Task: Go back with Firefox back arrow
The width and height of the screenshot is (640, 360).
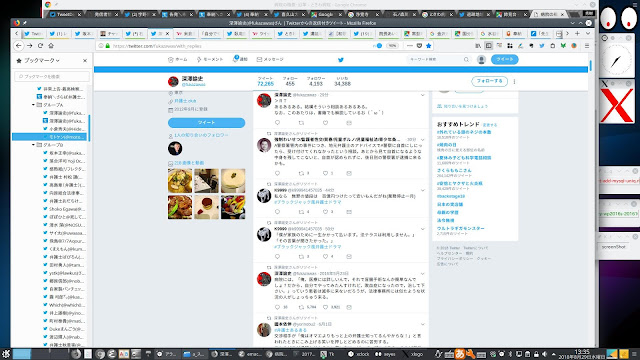Action: (x=19, y=46)
